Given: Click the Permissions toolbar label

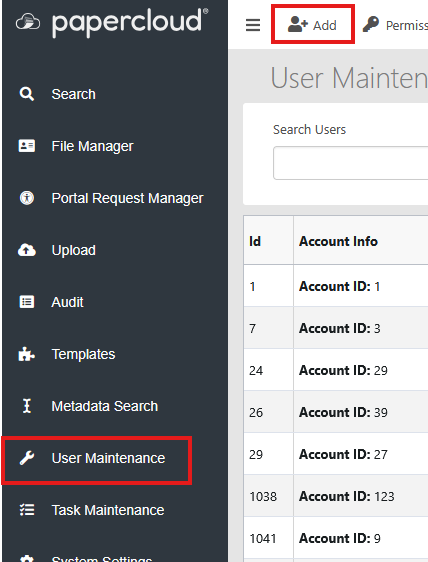Looking at the screenshot, I should click(407, 25).
